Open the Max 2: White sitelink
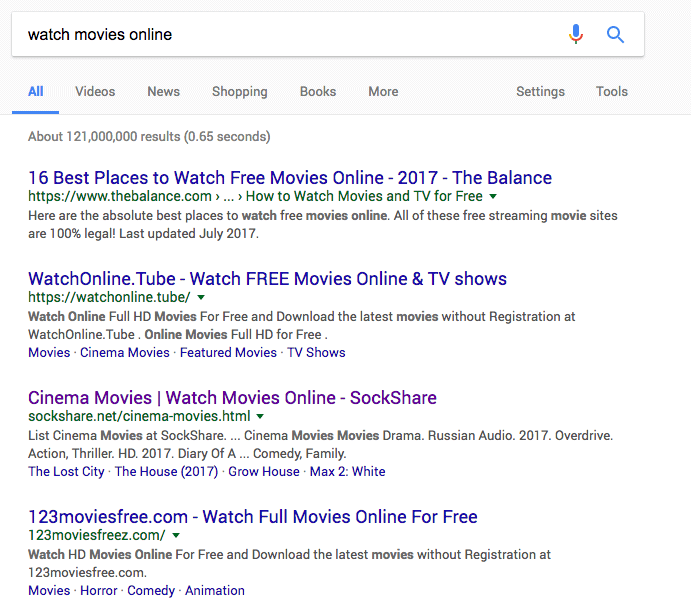This screenshot has width=691, height=614. (x=347, y=472)
